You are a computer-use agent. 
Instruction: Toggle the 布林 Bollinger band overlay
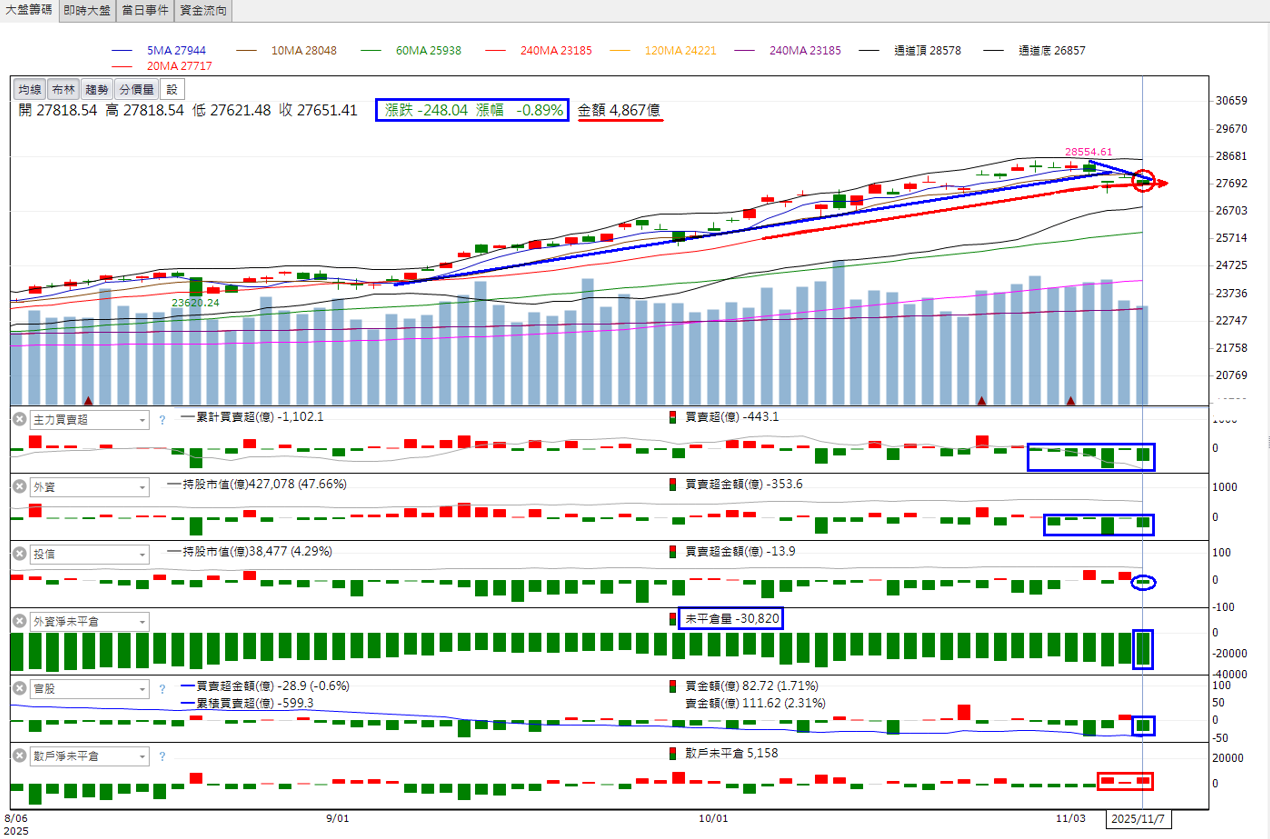coord(64,90)
